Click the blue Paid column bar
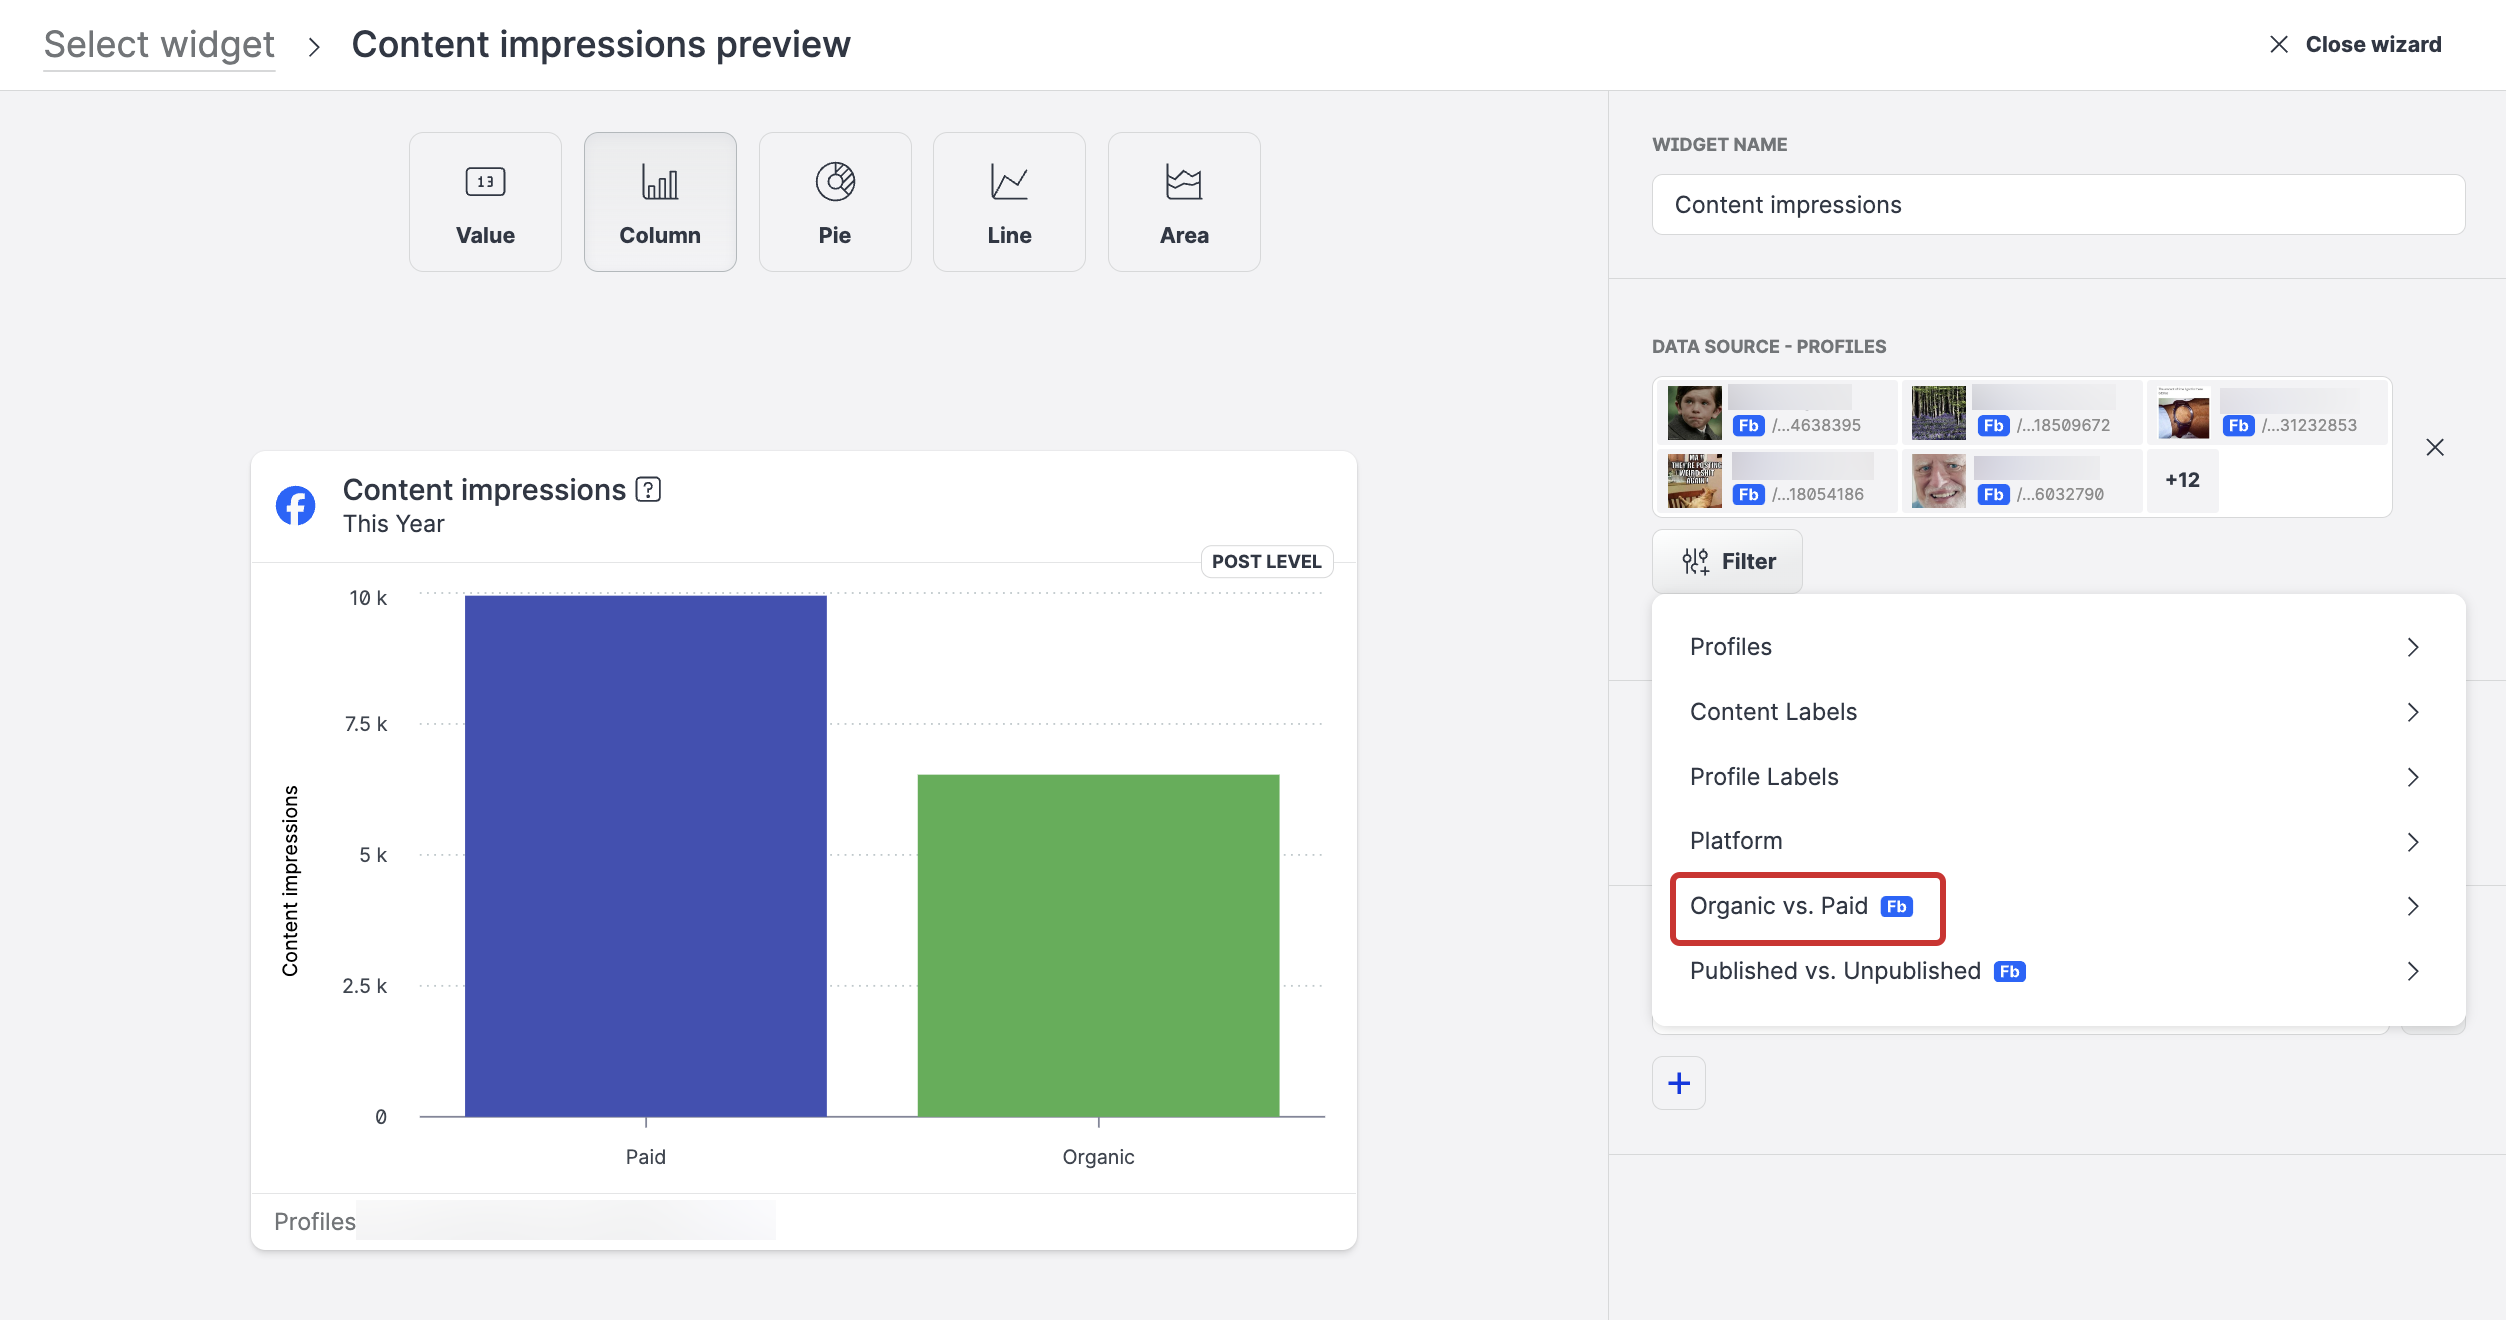 pos(646,856)
